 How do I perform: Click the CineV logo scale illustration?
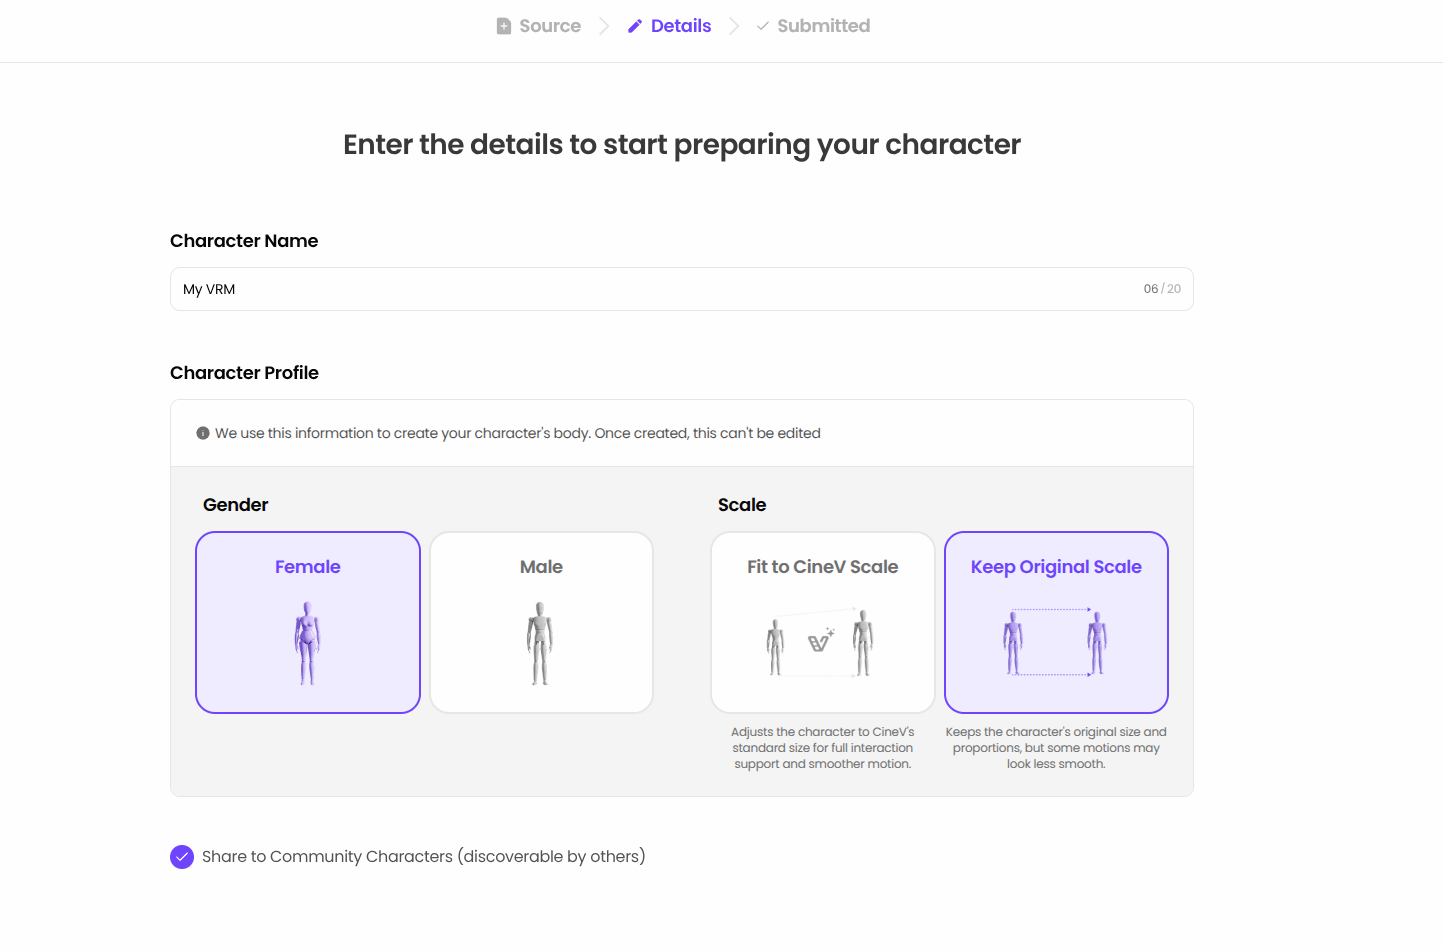pyautogui.click(x=820, y=642)
